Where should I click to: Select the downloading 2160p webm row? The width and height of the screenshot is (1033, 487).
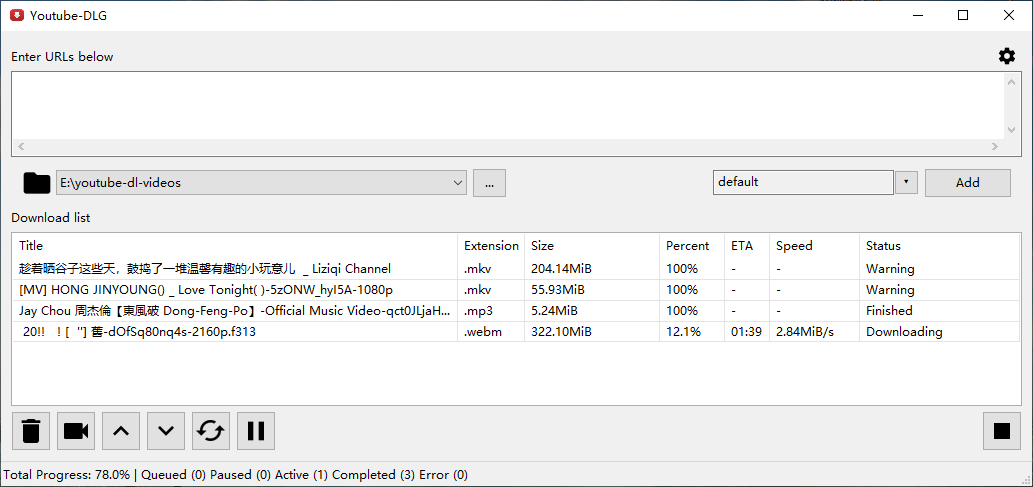click(x=138, y=331)
